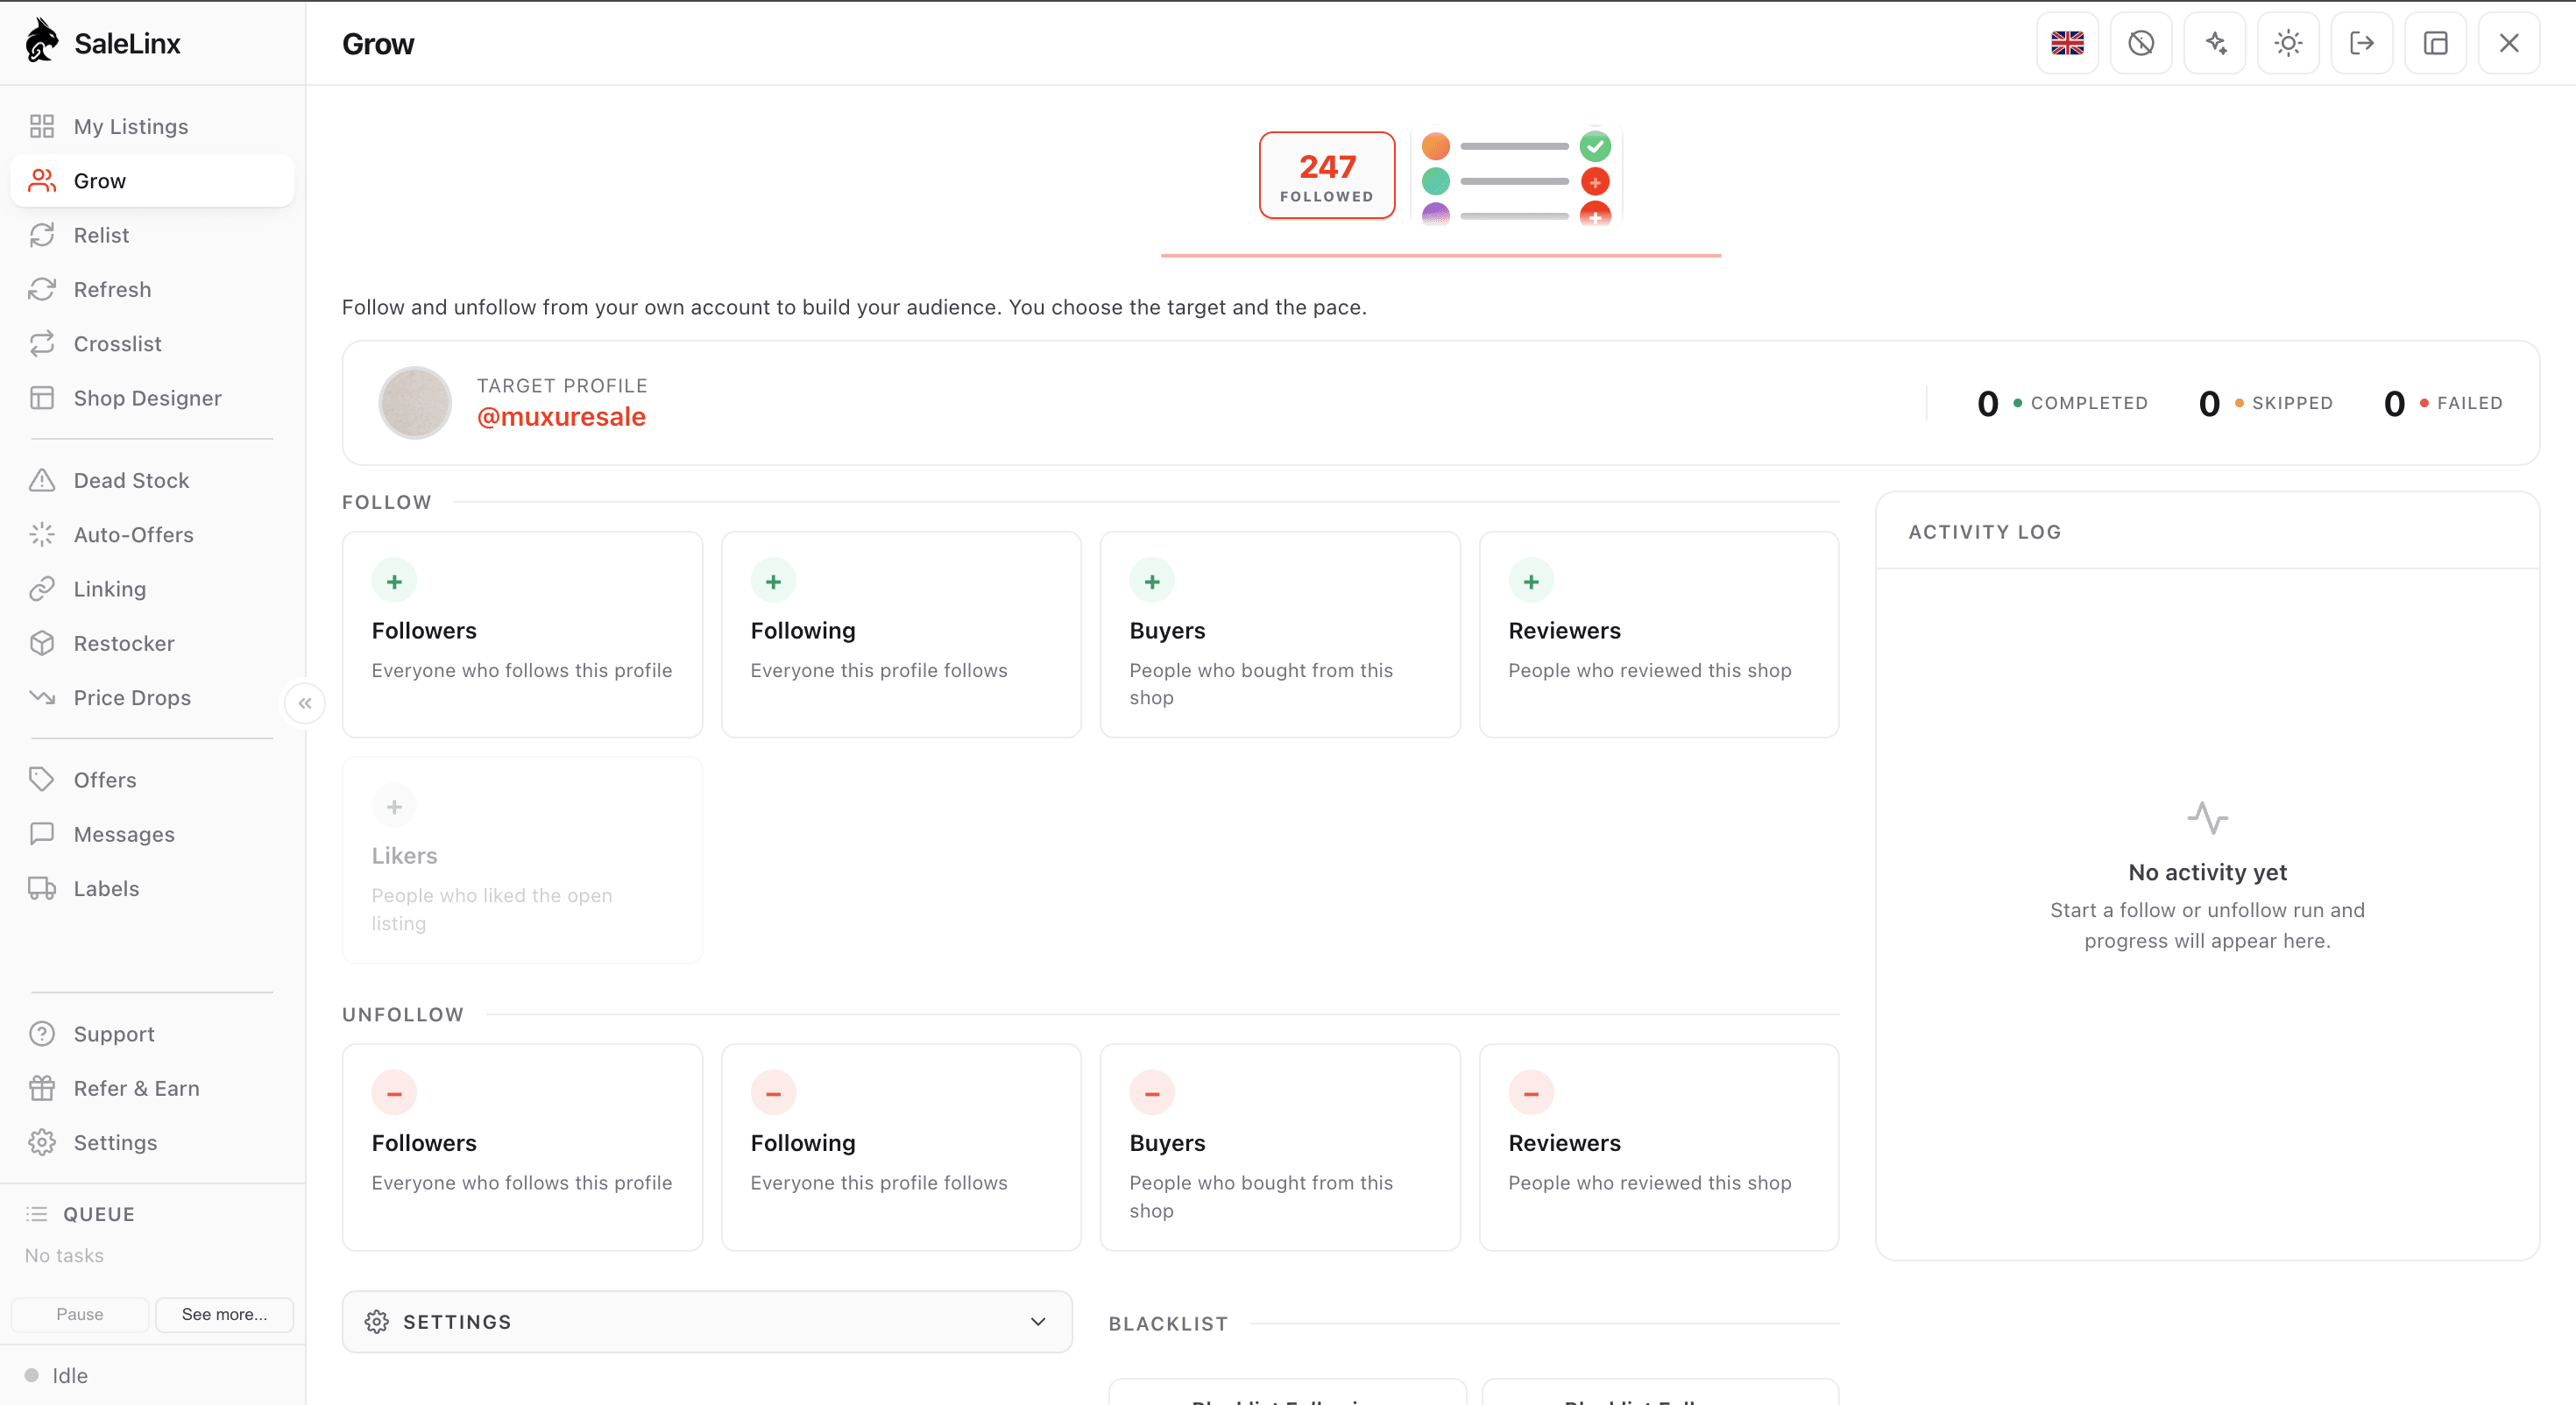Open Crosslist in the sidebar

[x=152, y=343]
